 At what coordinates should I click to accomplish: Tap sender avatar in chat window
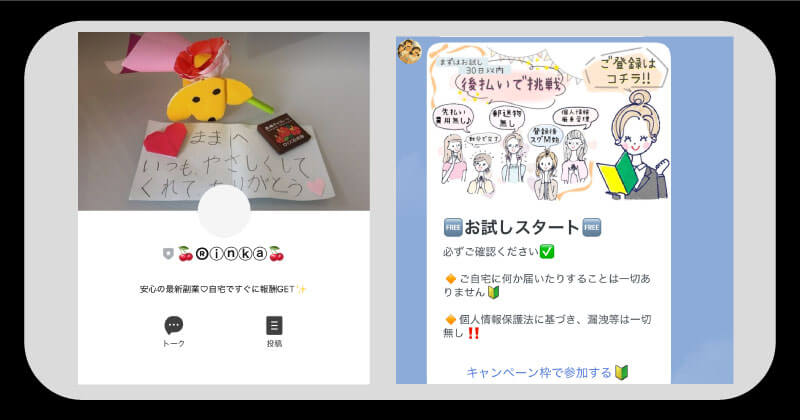[x=410, y=51]
